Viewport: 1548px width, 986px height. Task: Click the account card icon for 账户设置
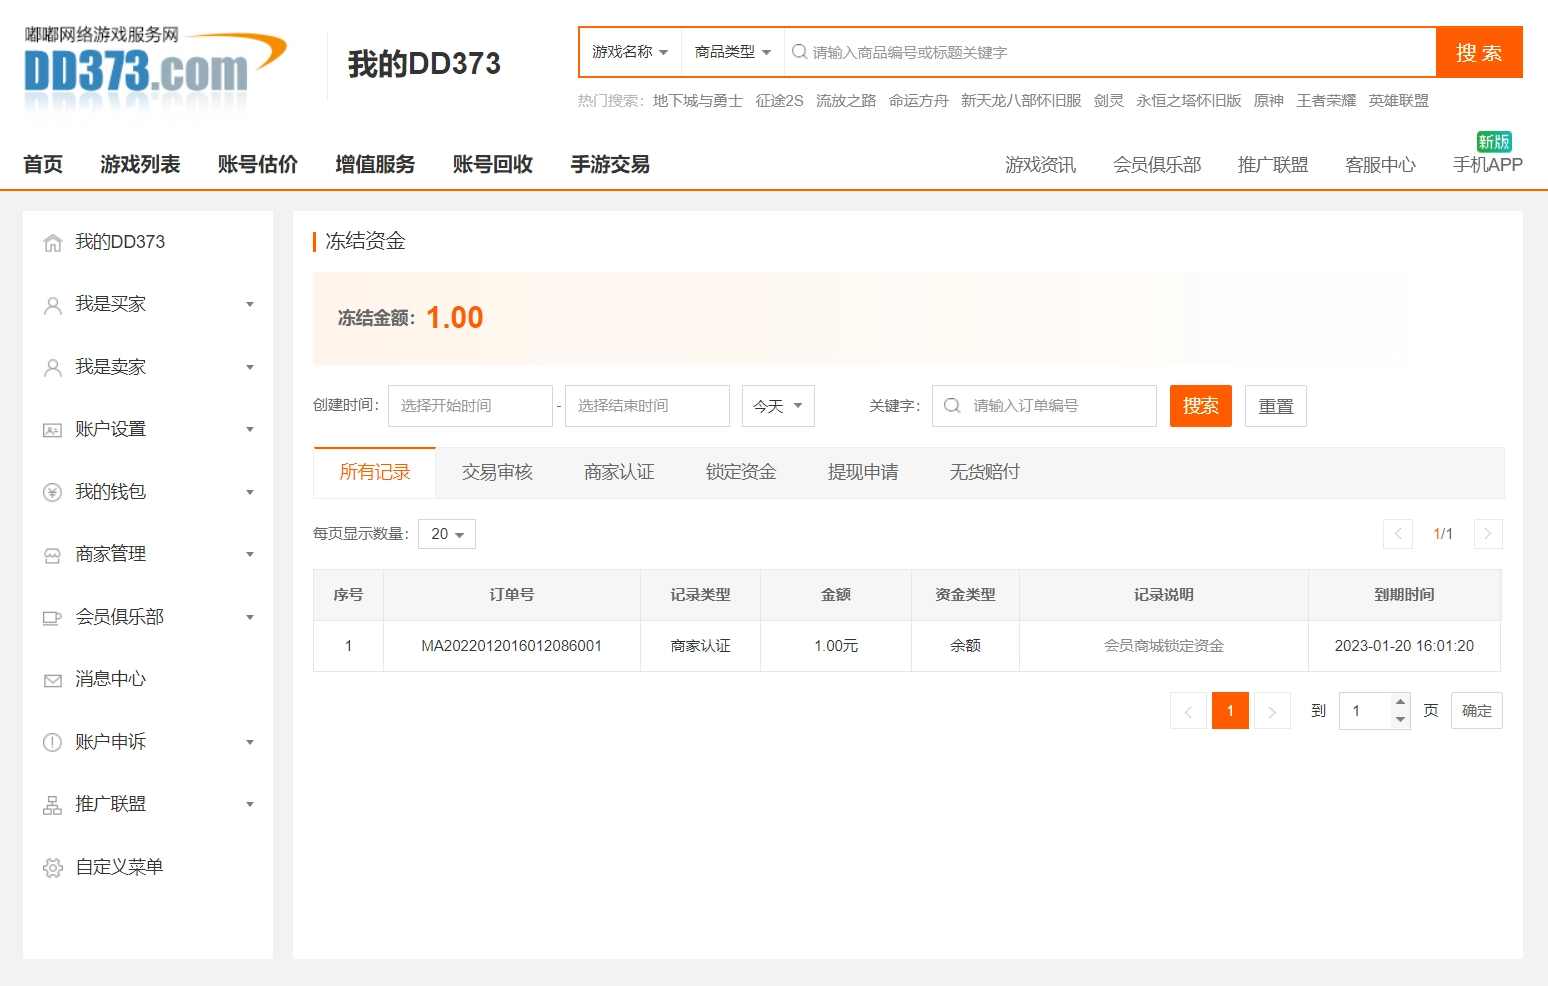[x=53, y=430]
